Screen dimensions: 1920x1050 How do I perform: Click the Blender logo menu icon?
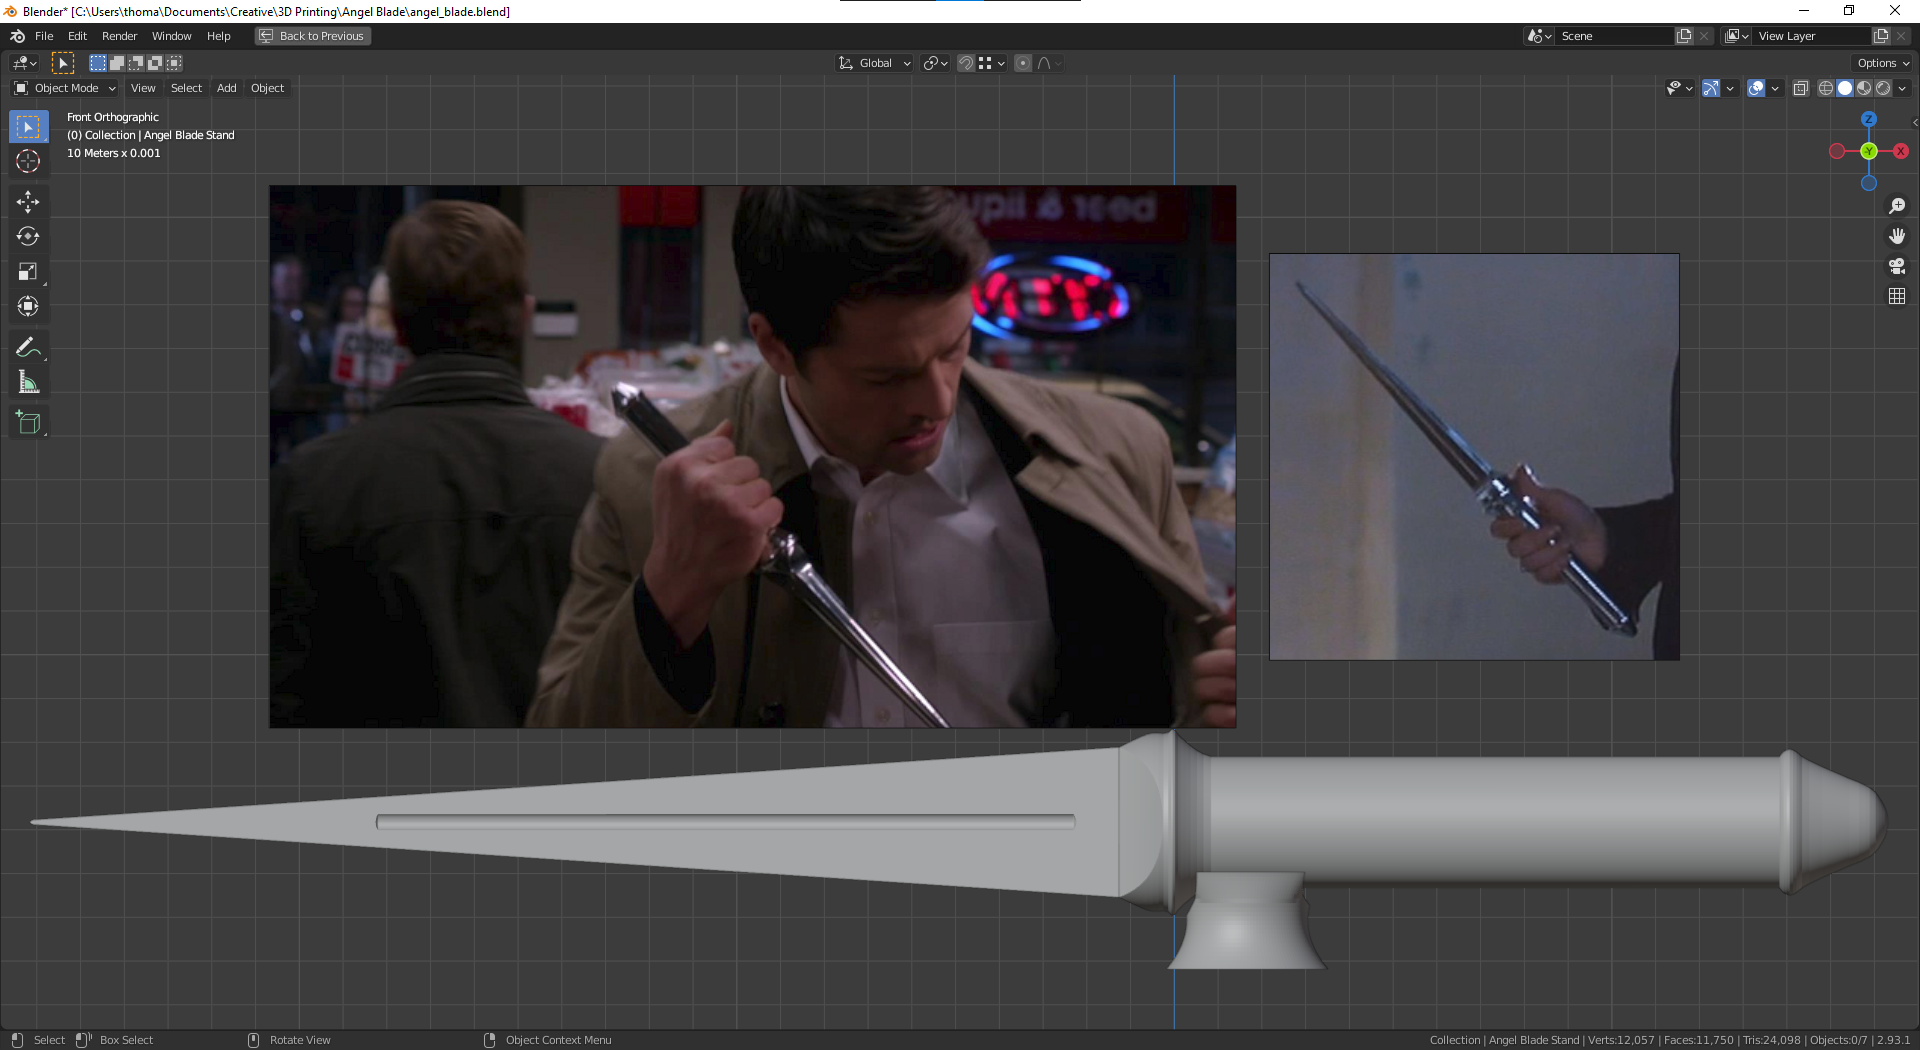(x=17, y=36)
